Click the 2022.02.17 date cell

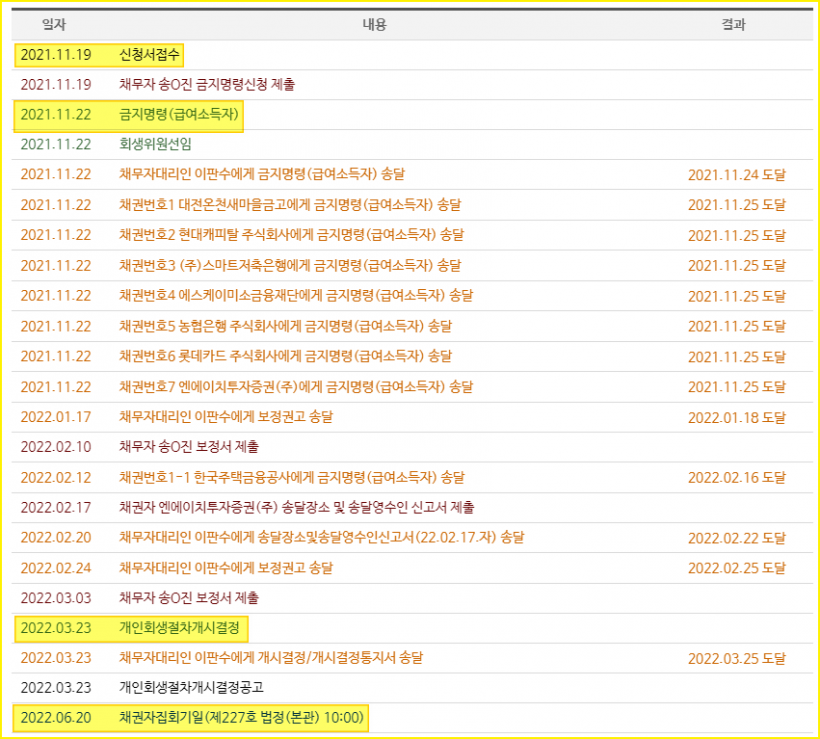[x=56, y=507]
